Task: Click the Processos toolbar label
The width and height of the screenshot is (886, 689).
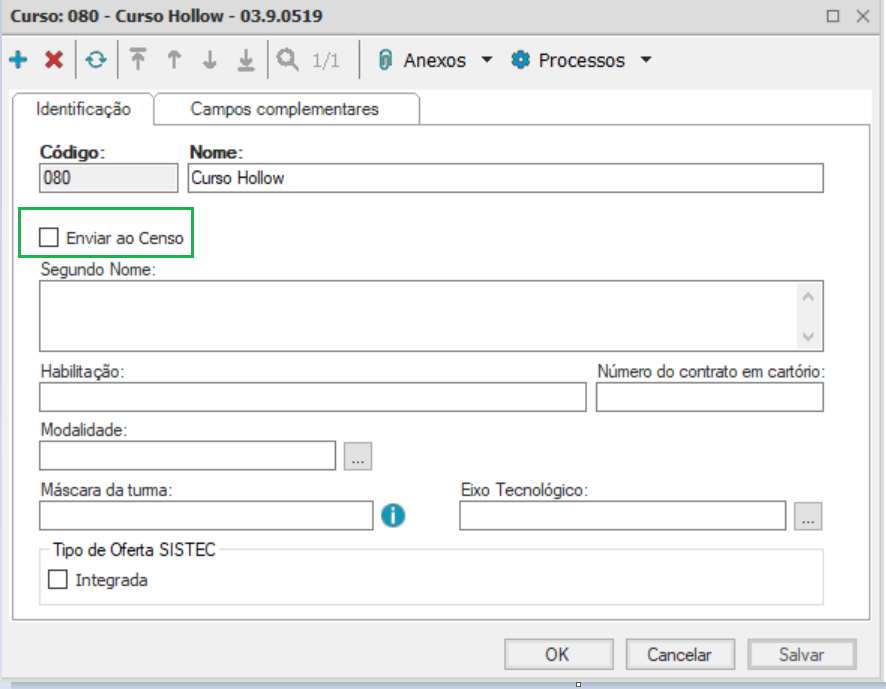Action: 581,60
